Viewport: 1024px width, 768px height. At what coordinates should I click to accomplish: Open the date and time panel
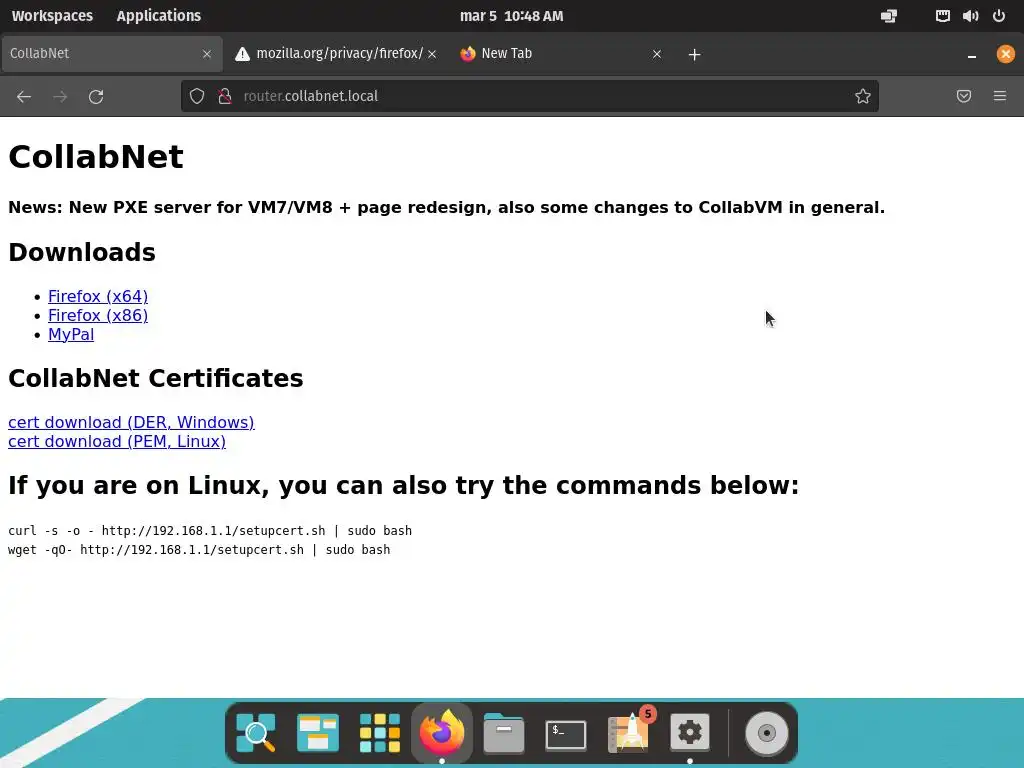click(x=511, y=16)
